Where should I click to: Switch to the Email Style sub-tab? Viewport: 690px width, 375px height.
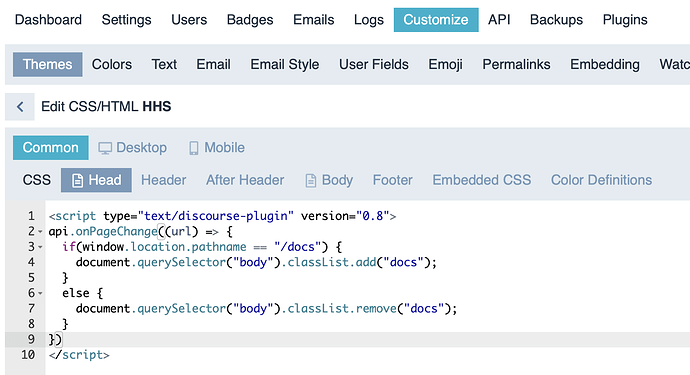pos(285,65)
